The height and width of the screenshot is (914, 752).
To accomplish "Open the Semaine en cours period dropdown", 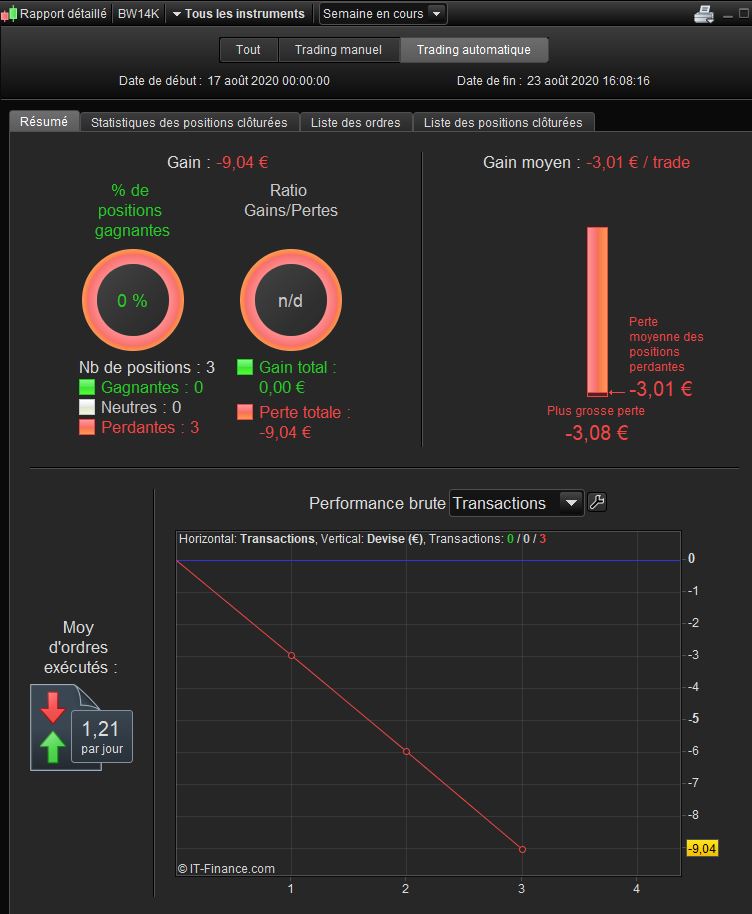I will pos(383,13).
